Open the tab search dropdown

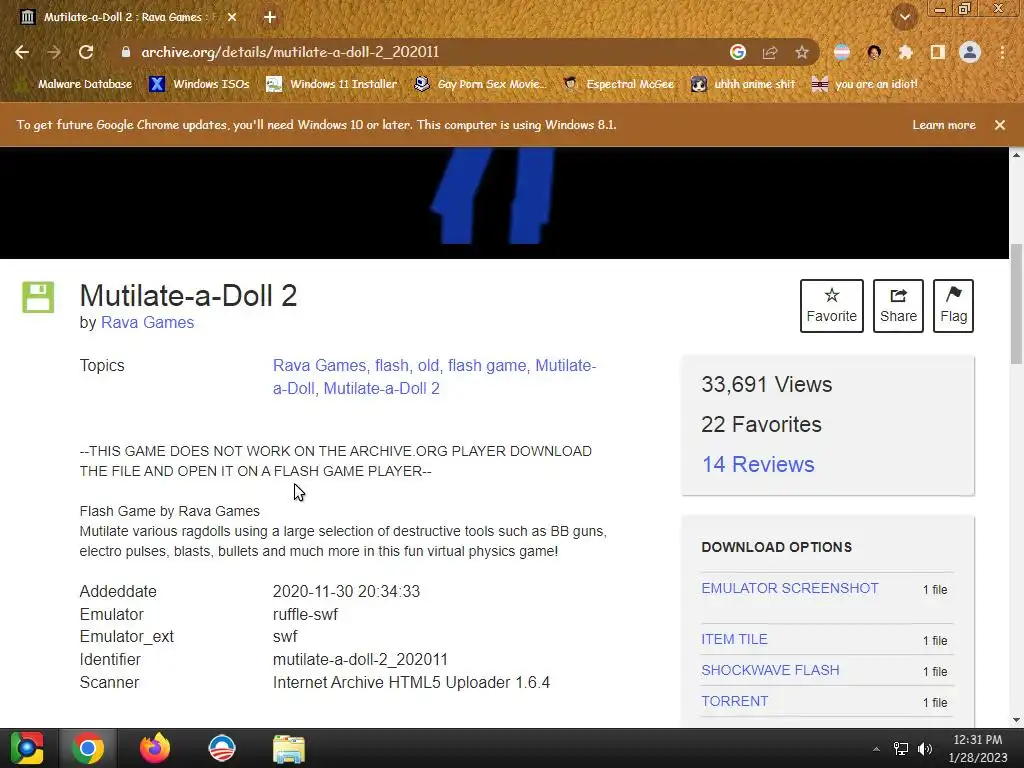point(905,18)
